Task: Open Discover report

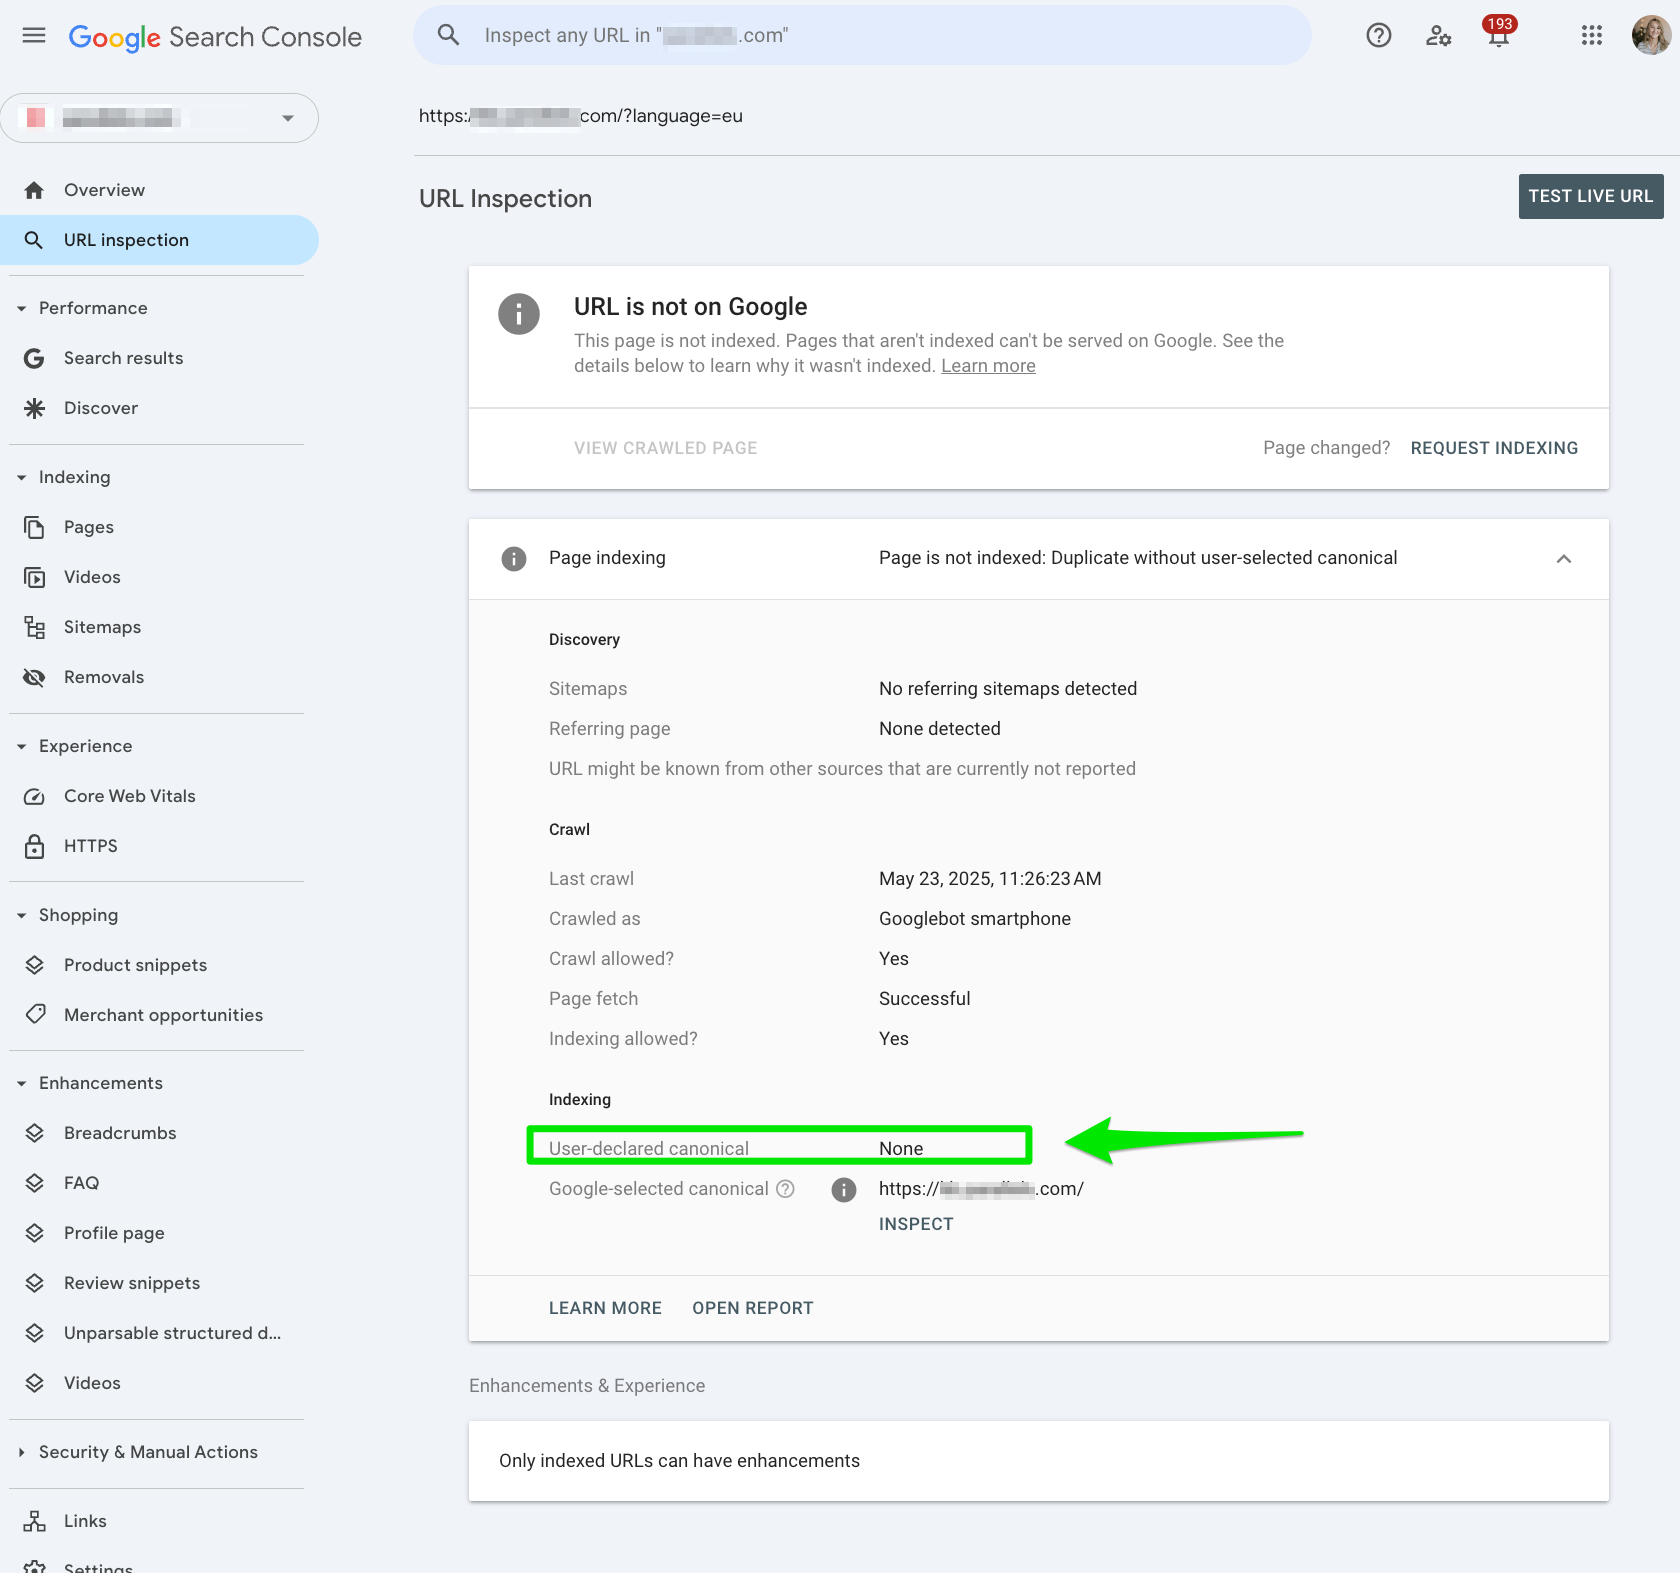Action: (x=101, y=408)
